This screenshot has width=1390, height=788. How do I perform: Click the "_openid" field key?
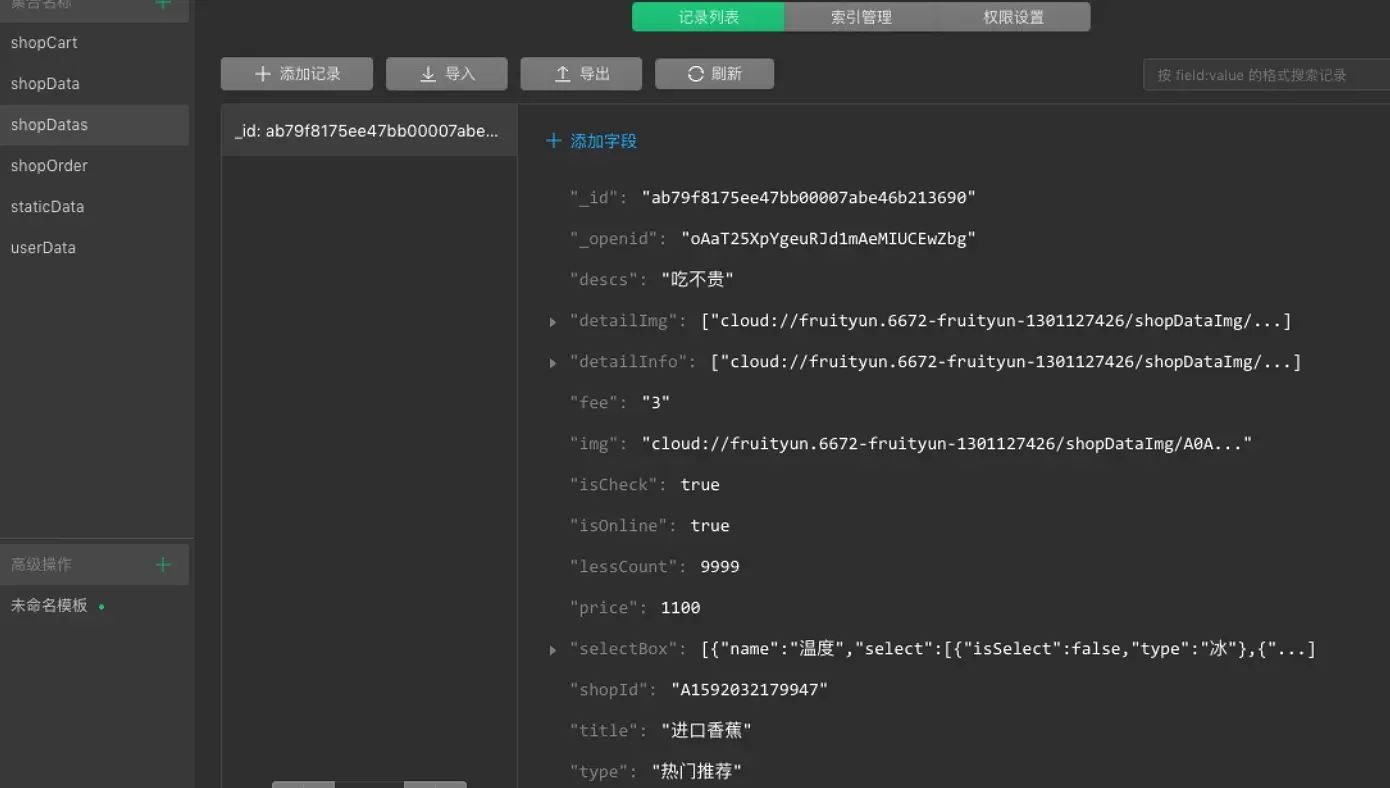pos(618,239)
